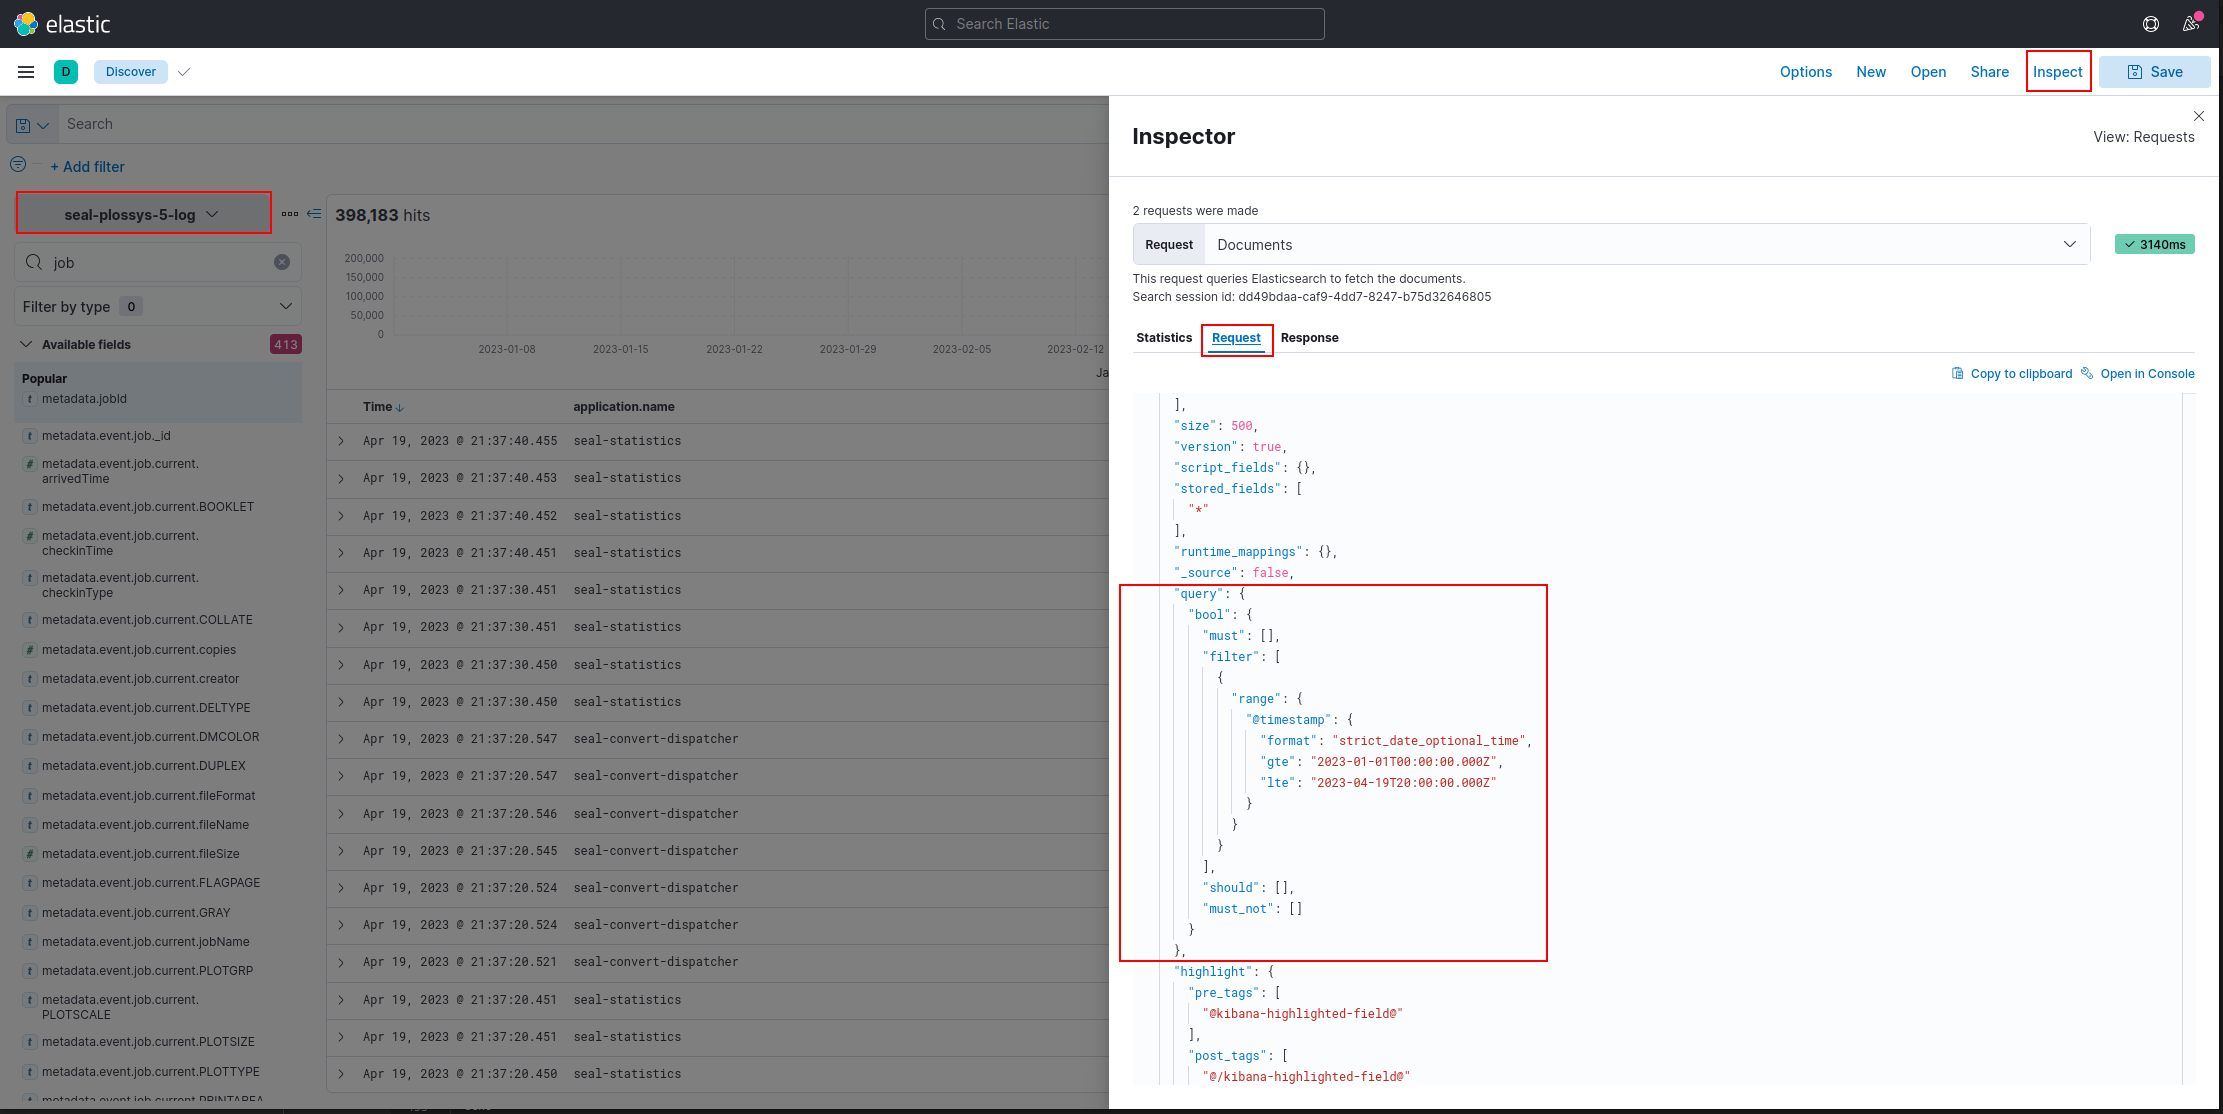Click the Save button
This screenshot has width=2223, height=1114.
click(x=2155, y=71)
